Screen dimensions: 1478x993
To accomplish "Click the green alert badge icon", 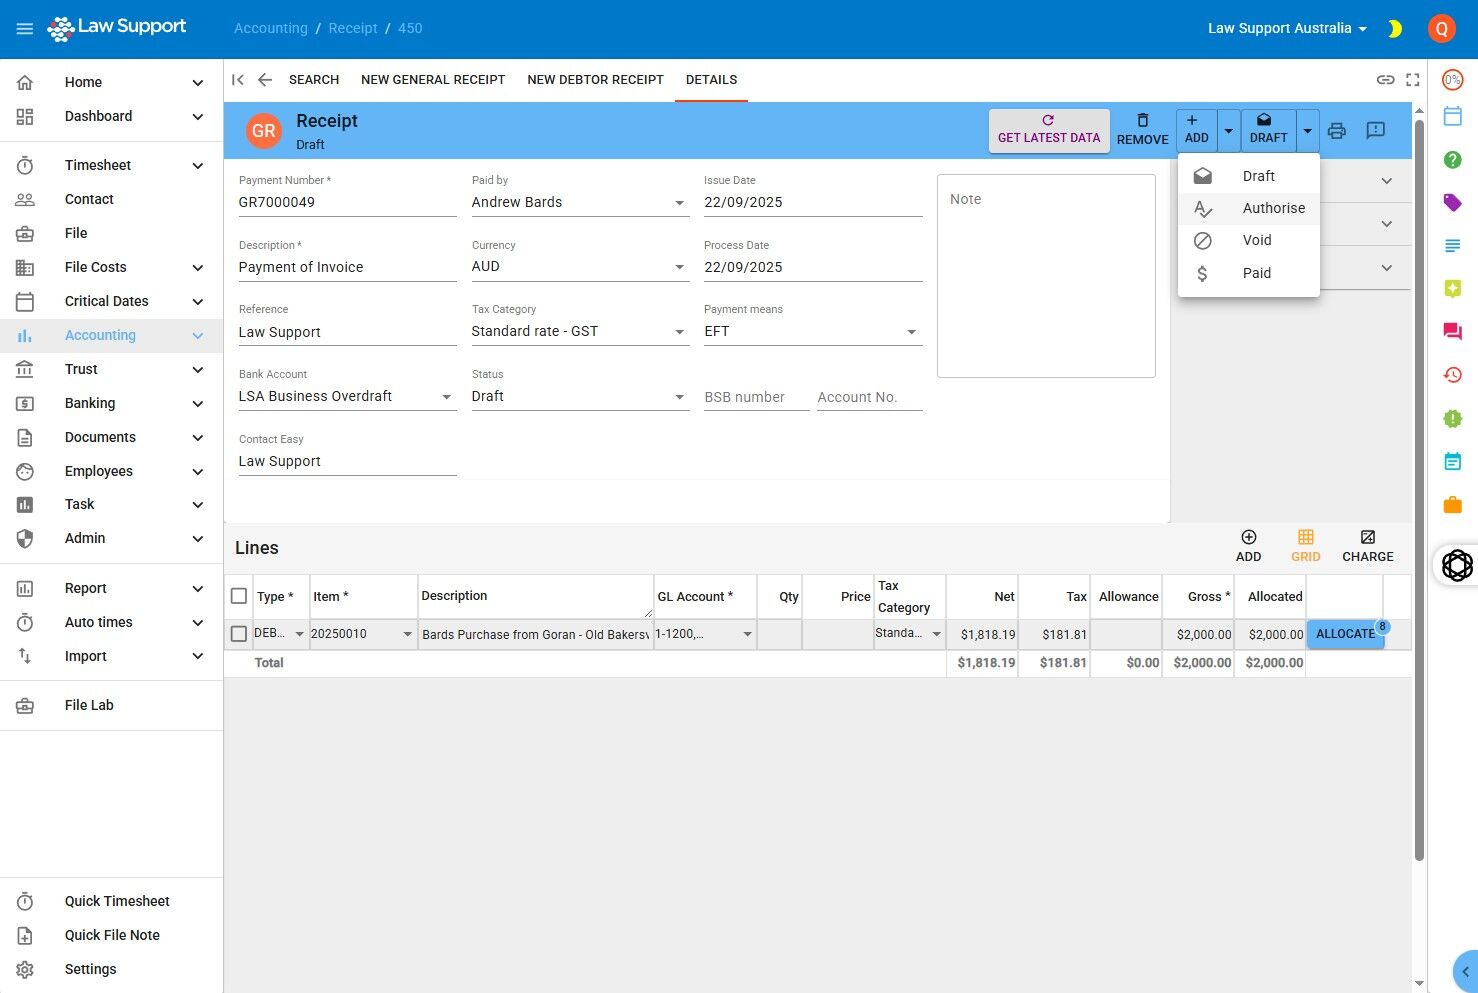I will tap(1453, 419).
